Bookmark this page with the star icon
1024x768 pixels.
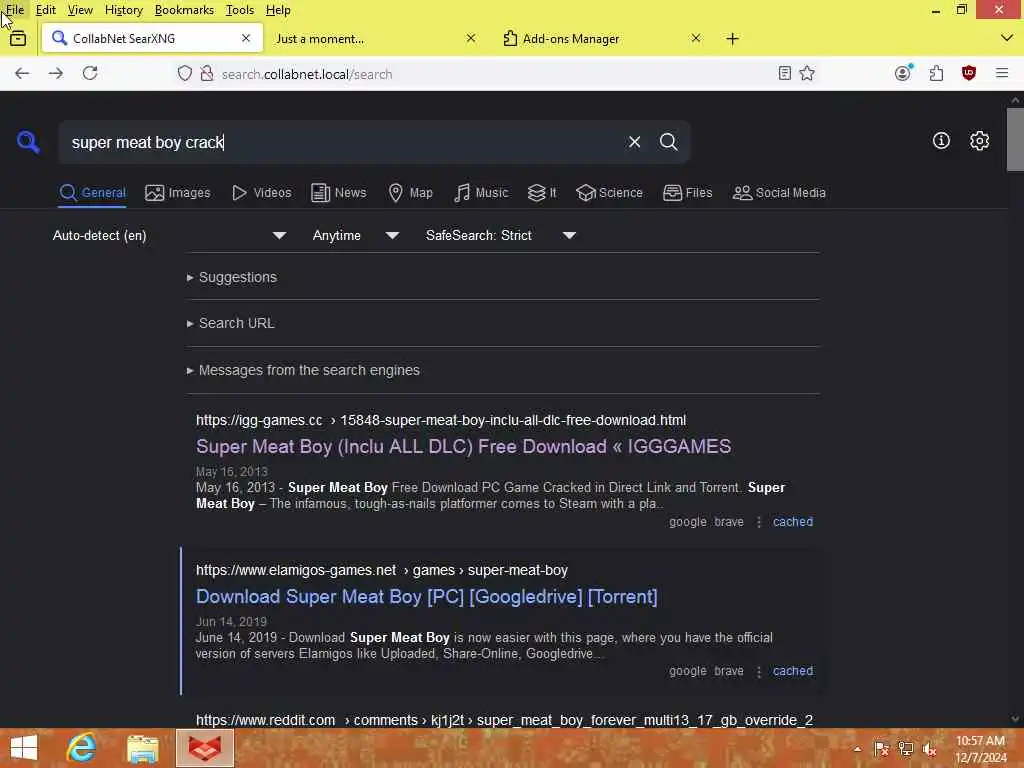click(x=807, y=73)
